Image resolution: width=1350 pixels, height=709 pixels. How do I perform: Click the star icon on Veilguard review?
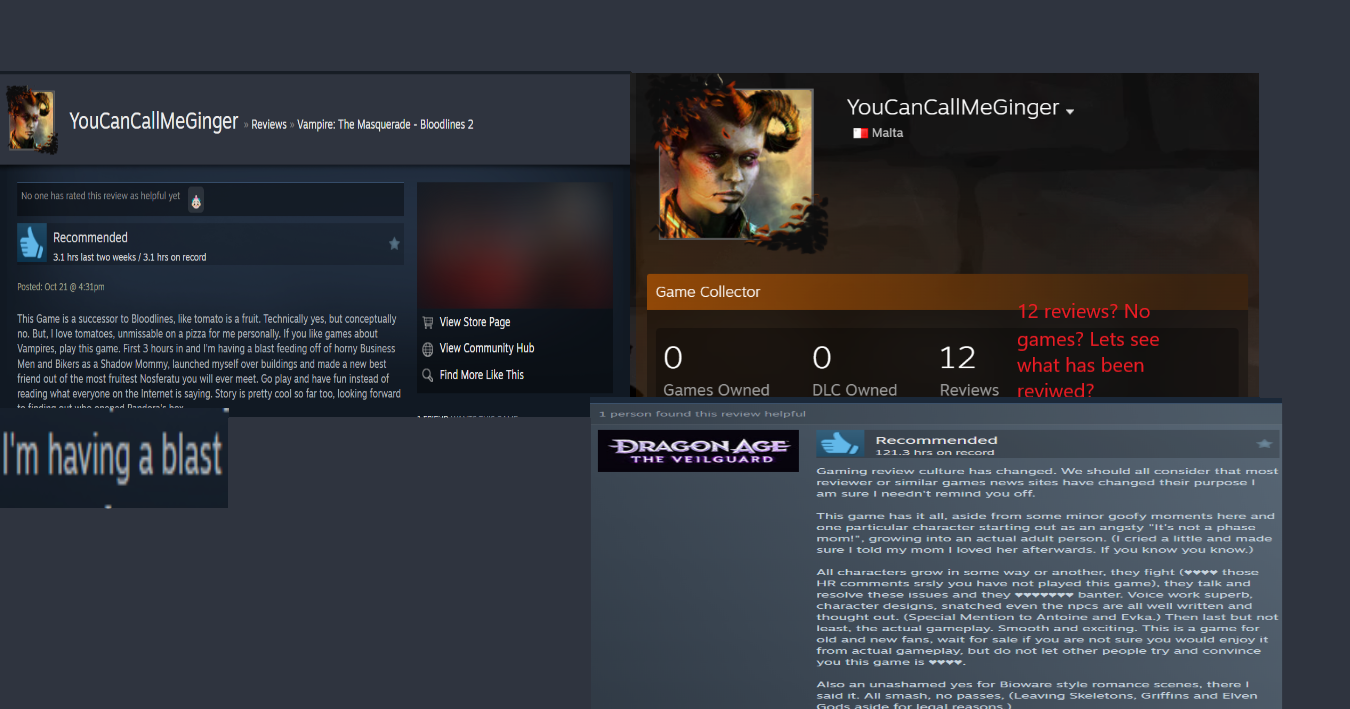(x=1264, y=443)
